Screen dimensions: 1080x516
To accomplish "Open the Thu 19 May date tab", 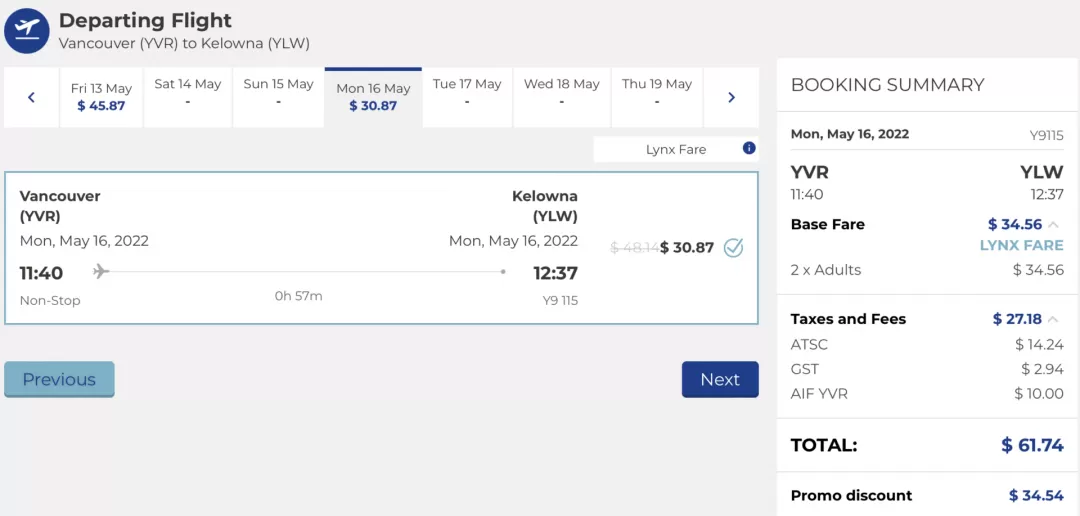I will [656, 98].
